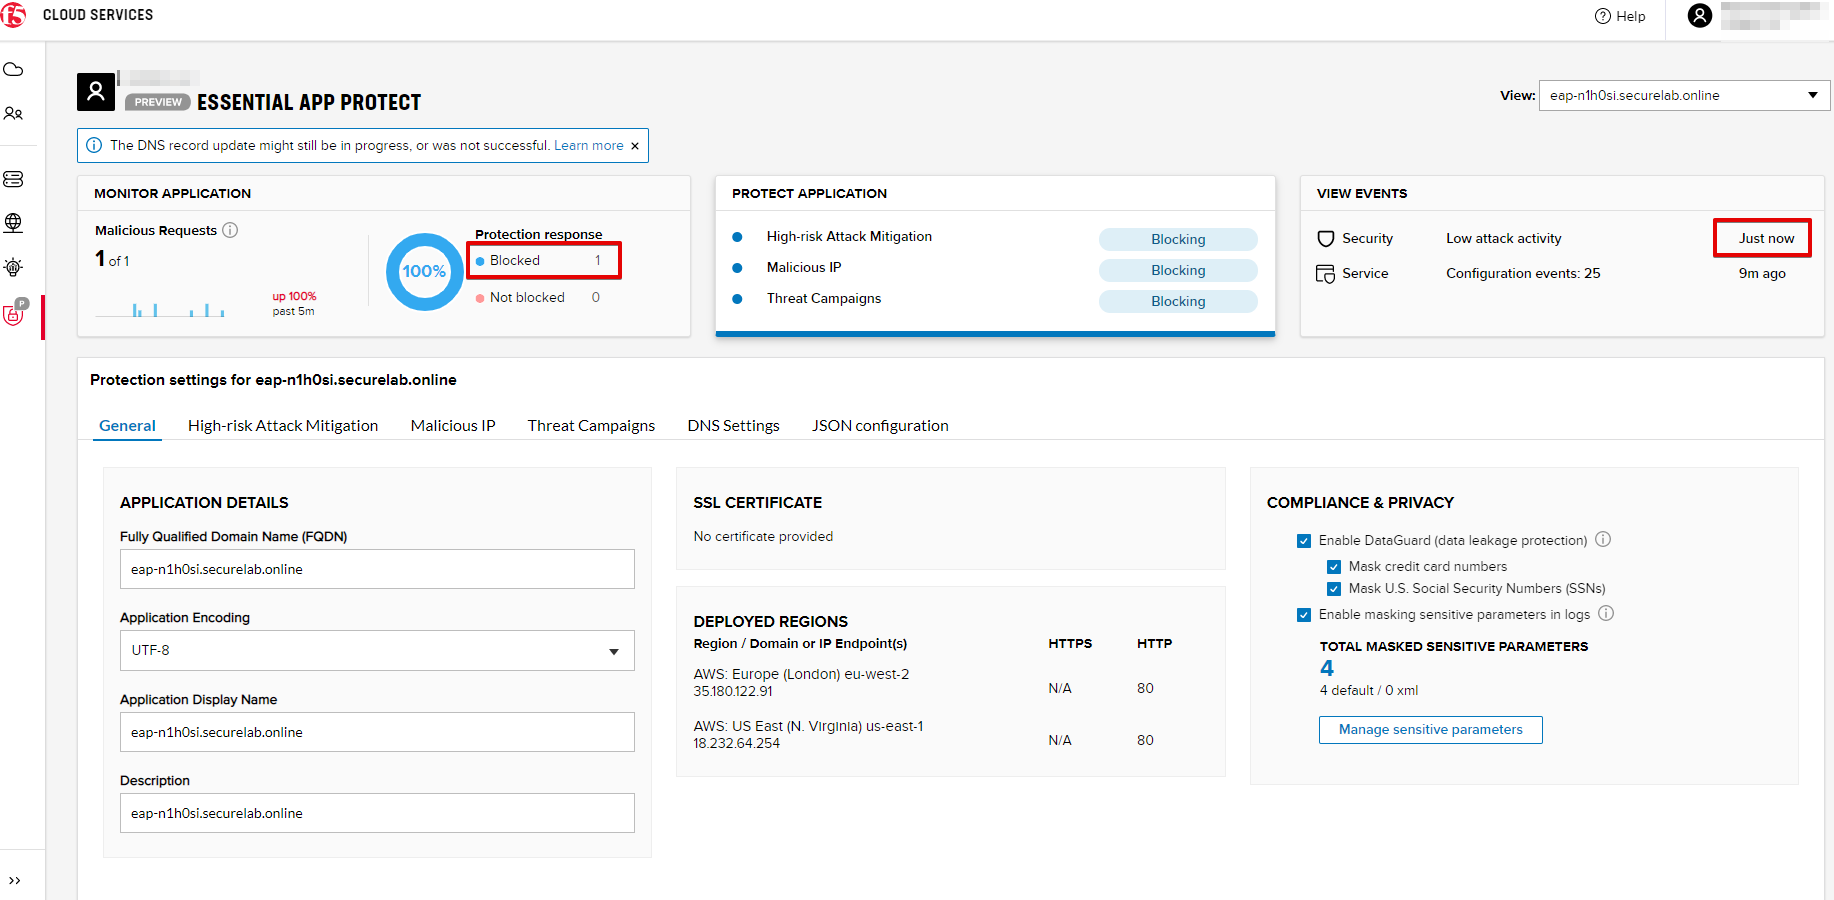Click Blocking badge for Malicious IP
Viewport: 1834px width, 900px height.
tap(1178, 270)
